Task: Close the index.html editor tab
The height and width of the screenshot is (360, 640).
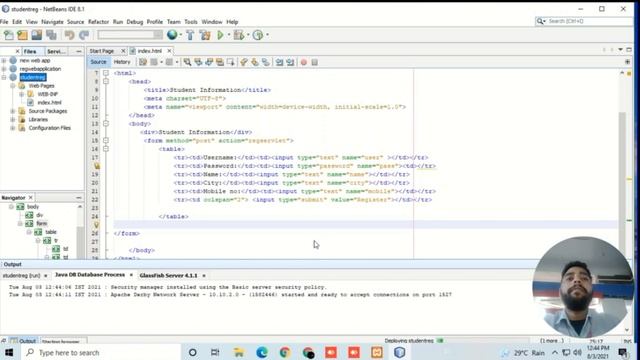Action: point(169,51)
